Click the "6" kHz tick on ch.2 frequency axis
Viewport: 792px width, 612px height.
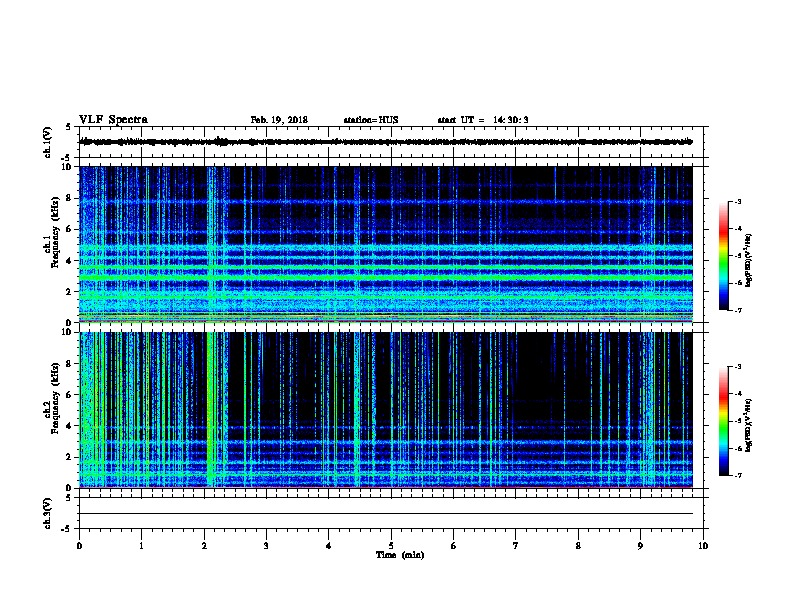coord(71,395)
